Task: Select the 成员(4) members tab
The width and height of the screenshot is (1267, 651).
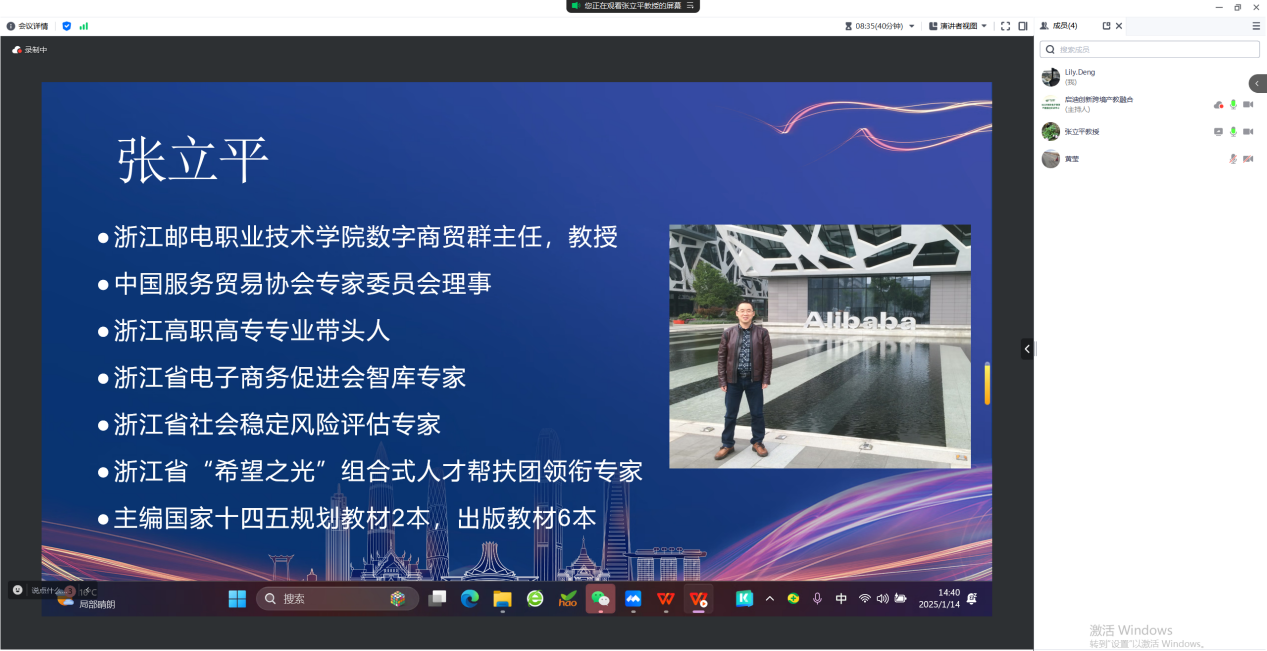Action: [1060, 26]
